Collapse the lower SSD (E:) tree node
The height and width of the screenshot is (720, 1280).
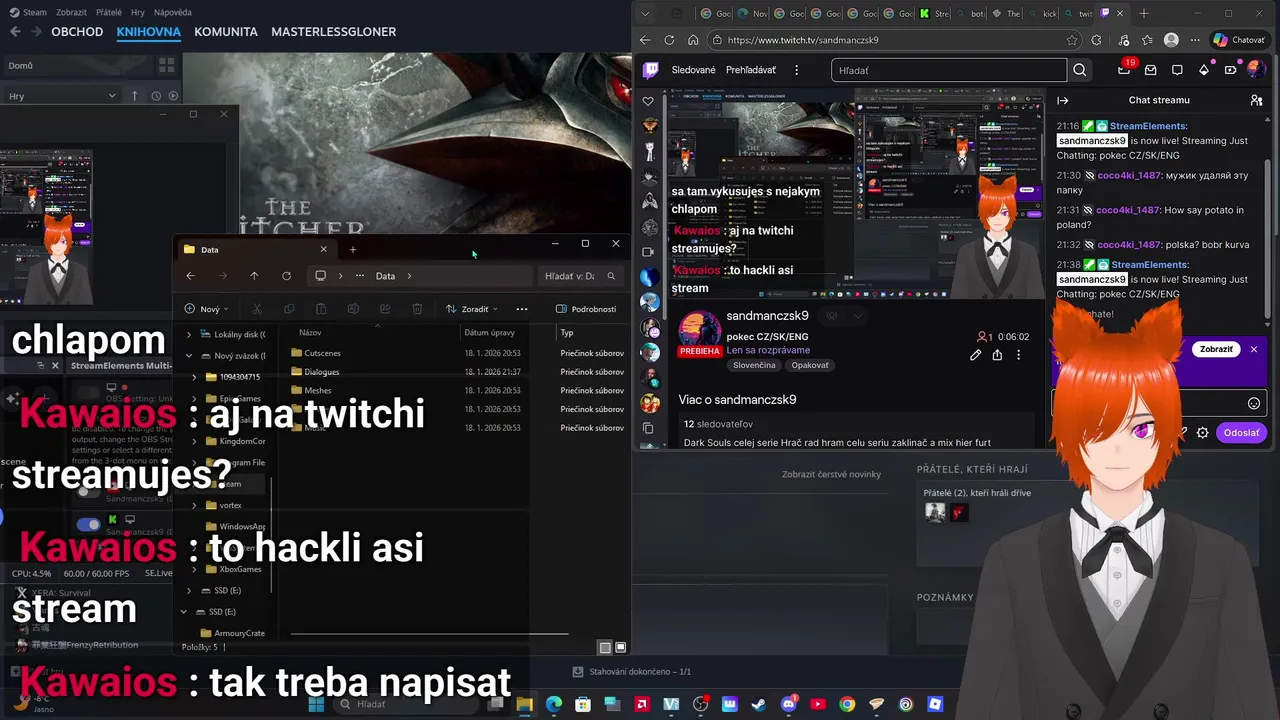pyautogui.click(x=184, y=611)
